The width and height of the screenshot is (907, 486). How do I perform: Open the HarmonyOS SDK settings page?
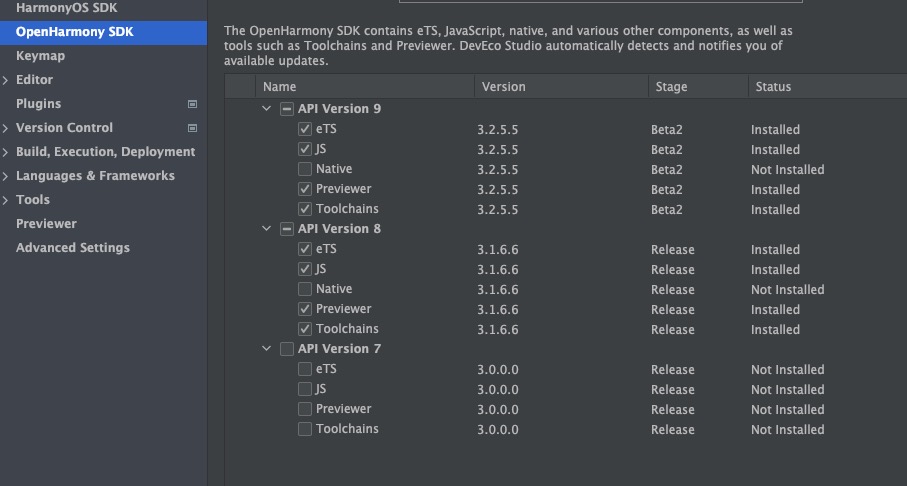click(x=66, y=8)
